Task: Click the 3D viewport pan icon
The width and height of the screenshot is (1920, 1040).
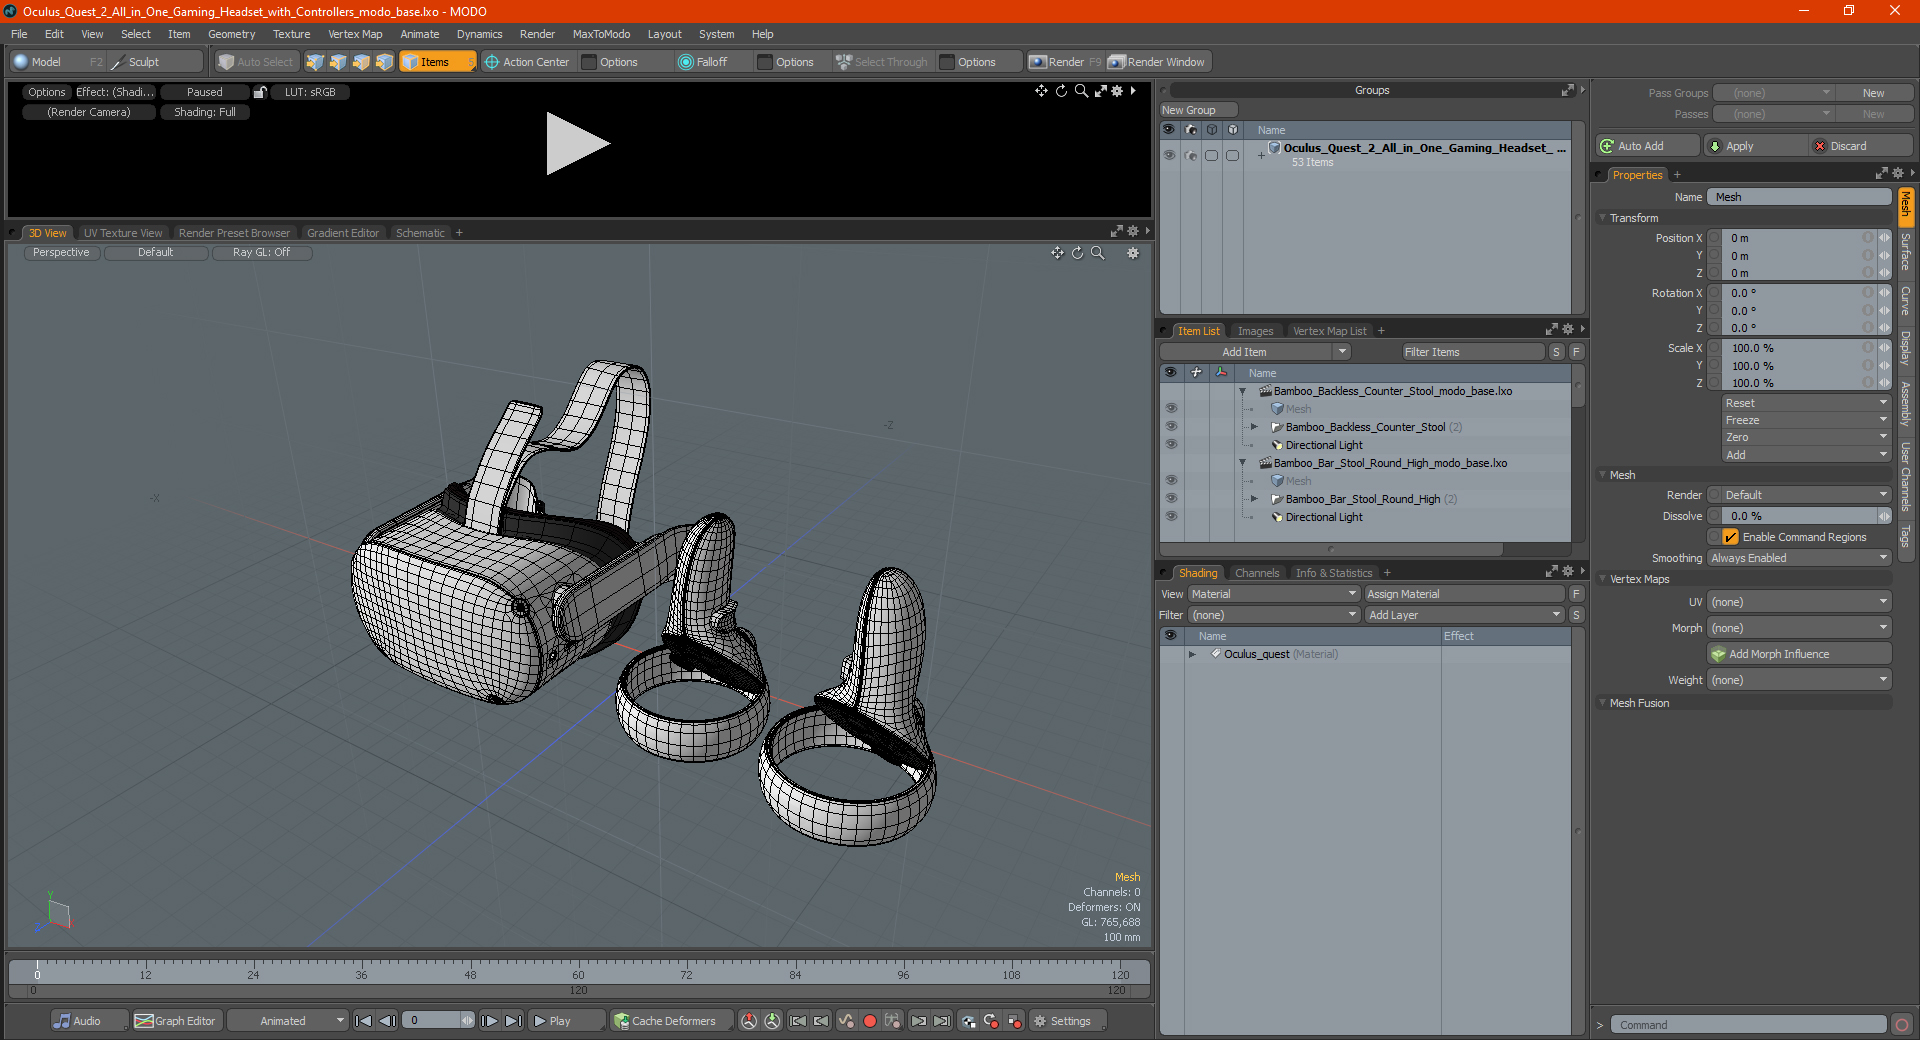Action: (1057, 253)
